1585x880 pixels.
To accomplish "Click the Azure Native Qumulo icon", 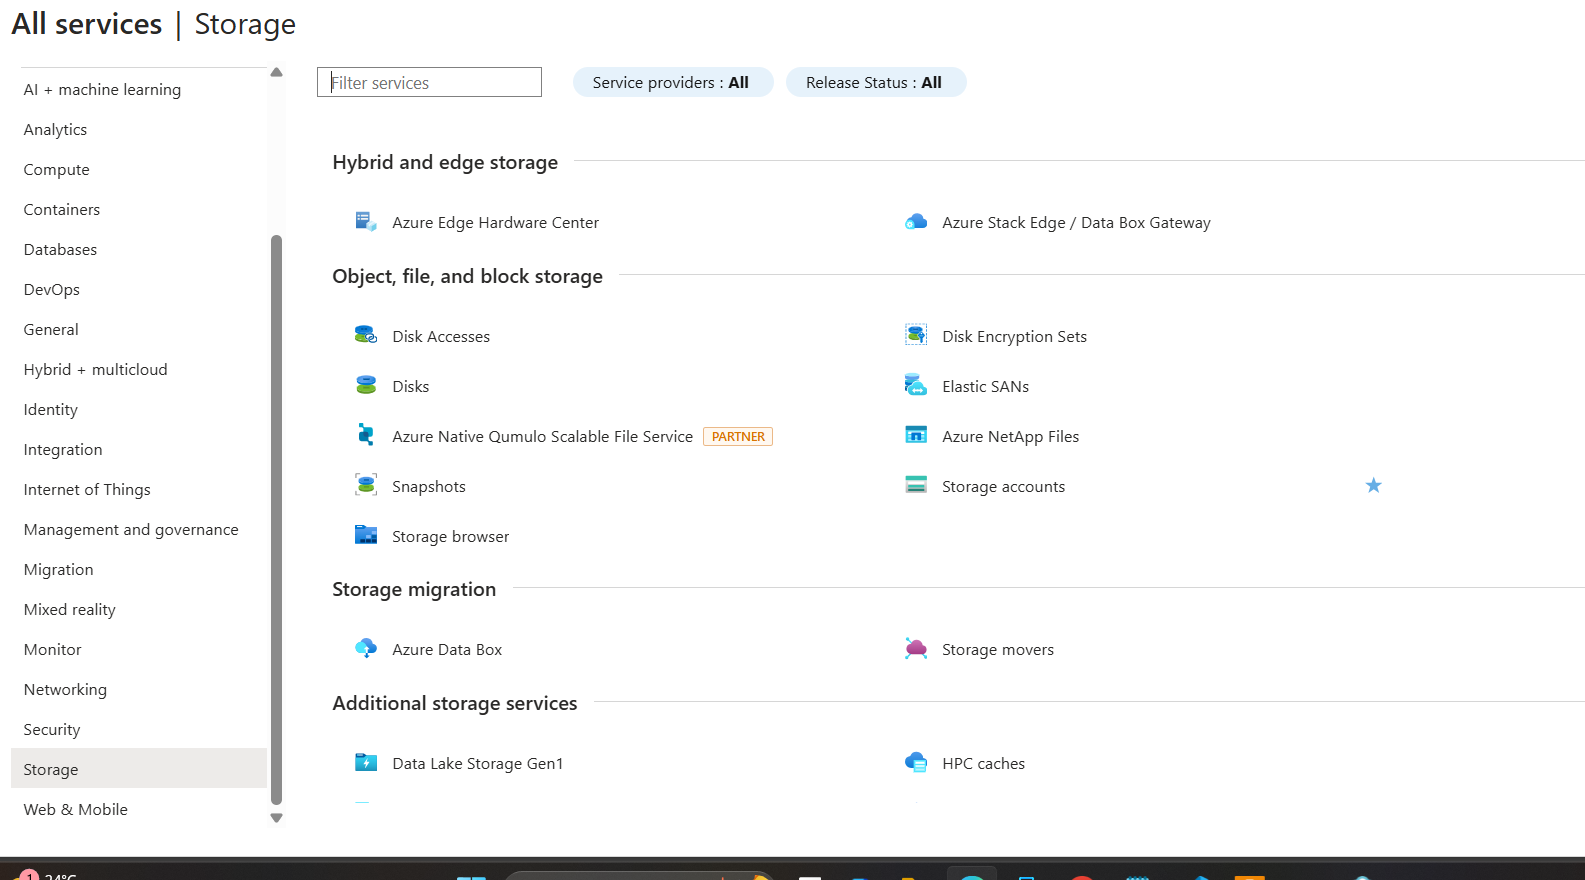I will pyautogui.click(x=366, y=436).
